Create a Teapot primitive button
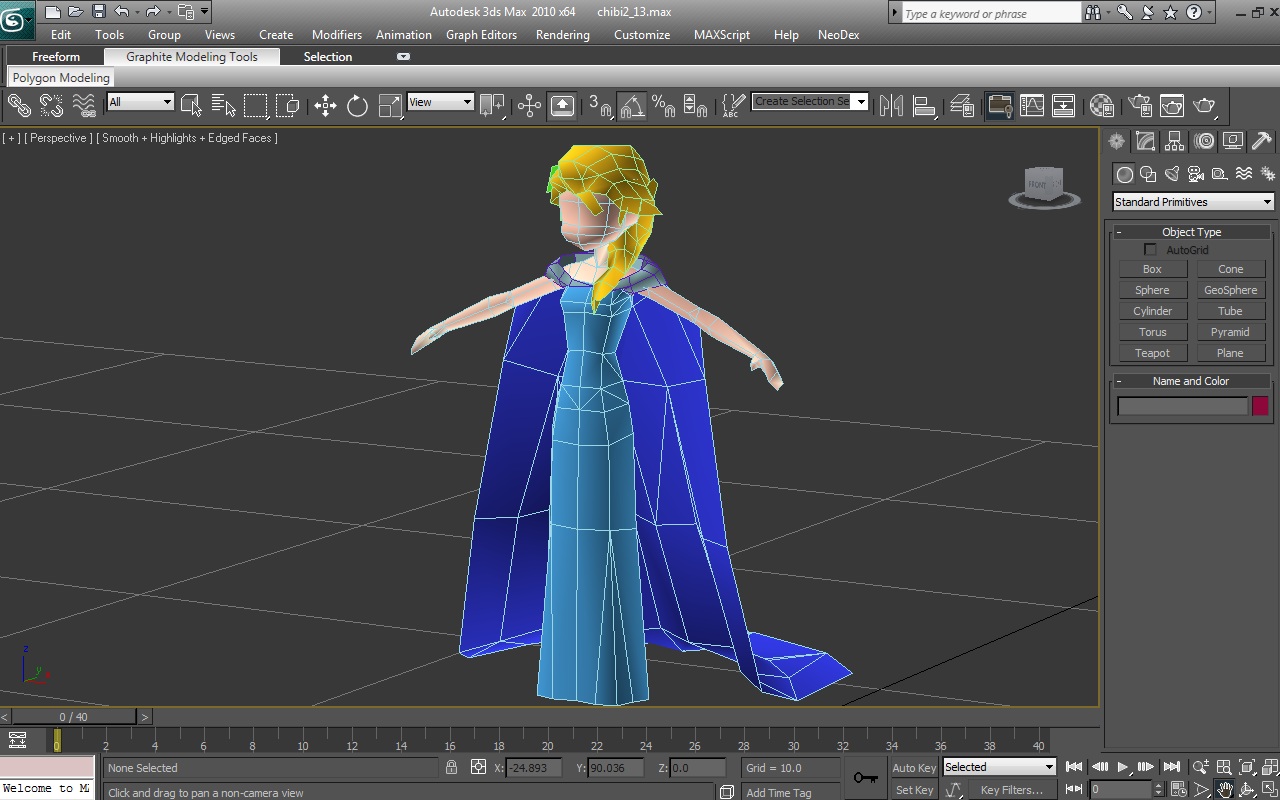 point(1152,353)
